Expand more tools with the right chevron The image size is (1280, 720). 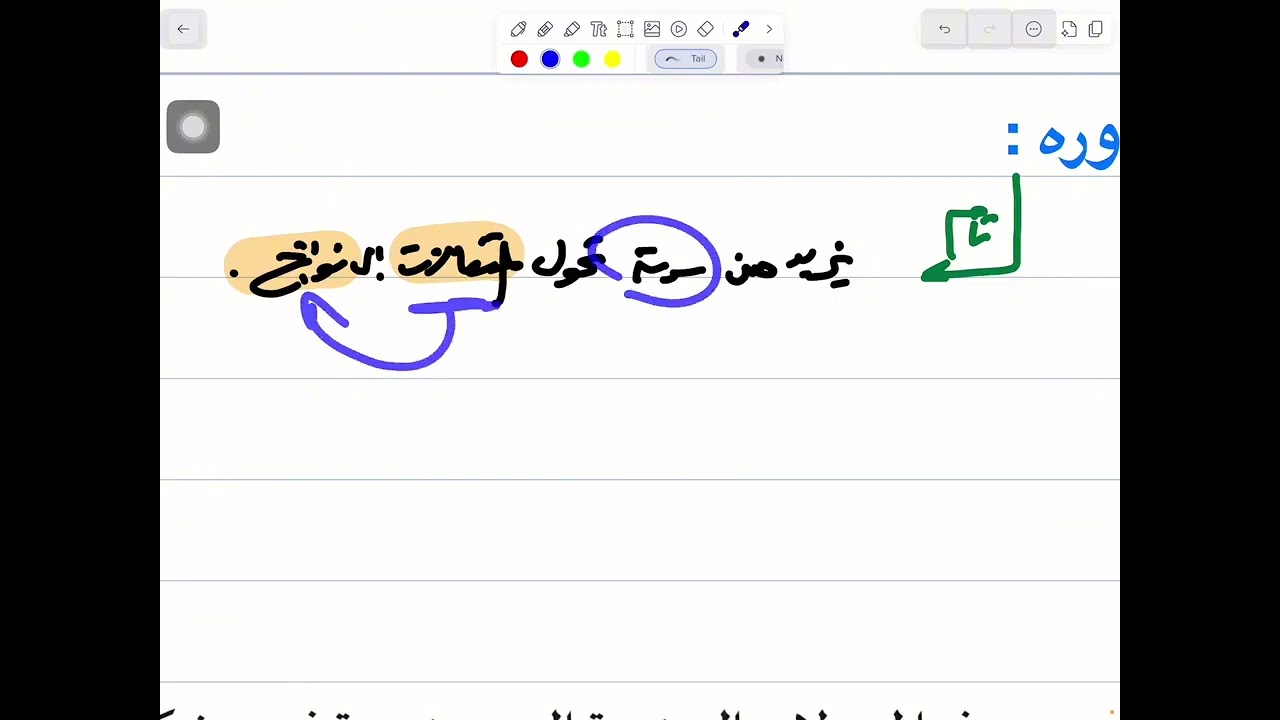pos(769,29)
